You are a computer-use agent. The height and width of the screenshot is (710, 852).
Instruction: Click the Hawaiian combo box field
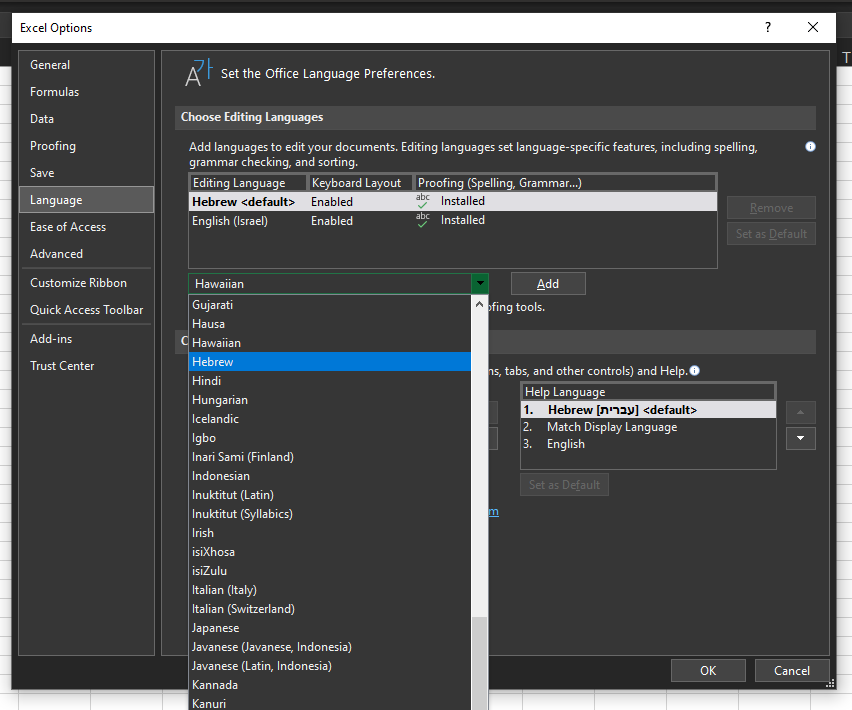coord(330,284)
